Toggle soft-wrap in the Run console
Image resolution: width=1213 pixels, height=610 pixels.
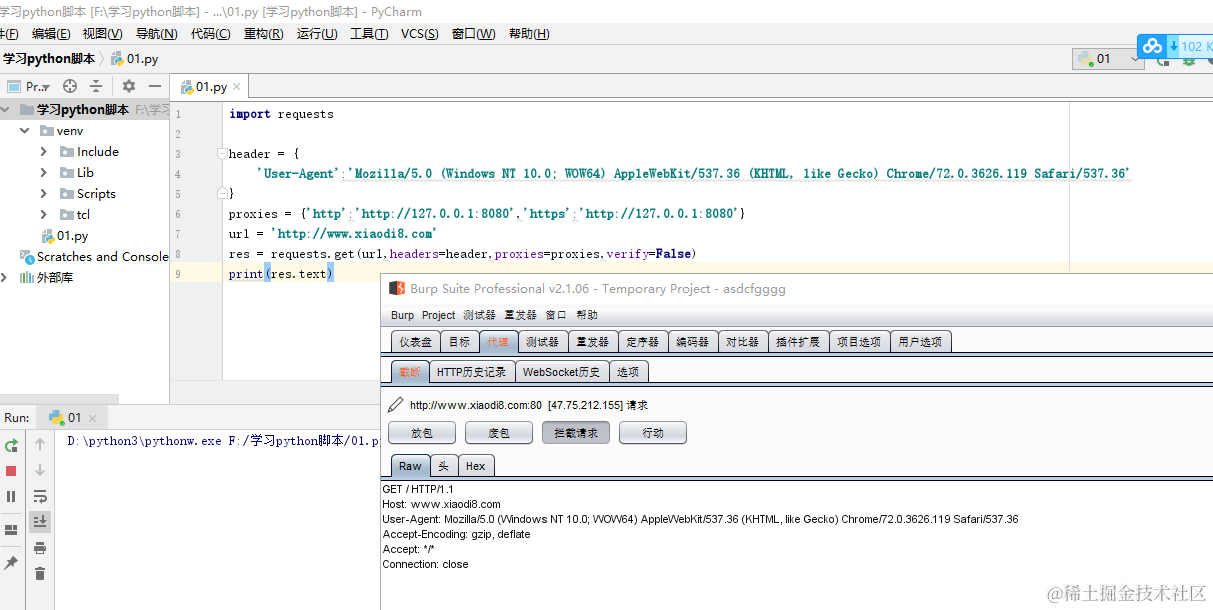click(40, 496)
